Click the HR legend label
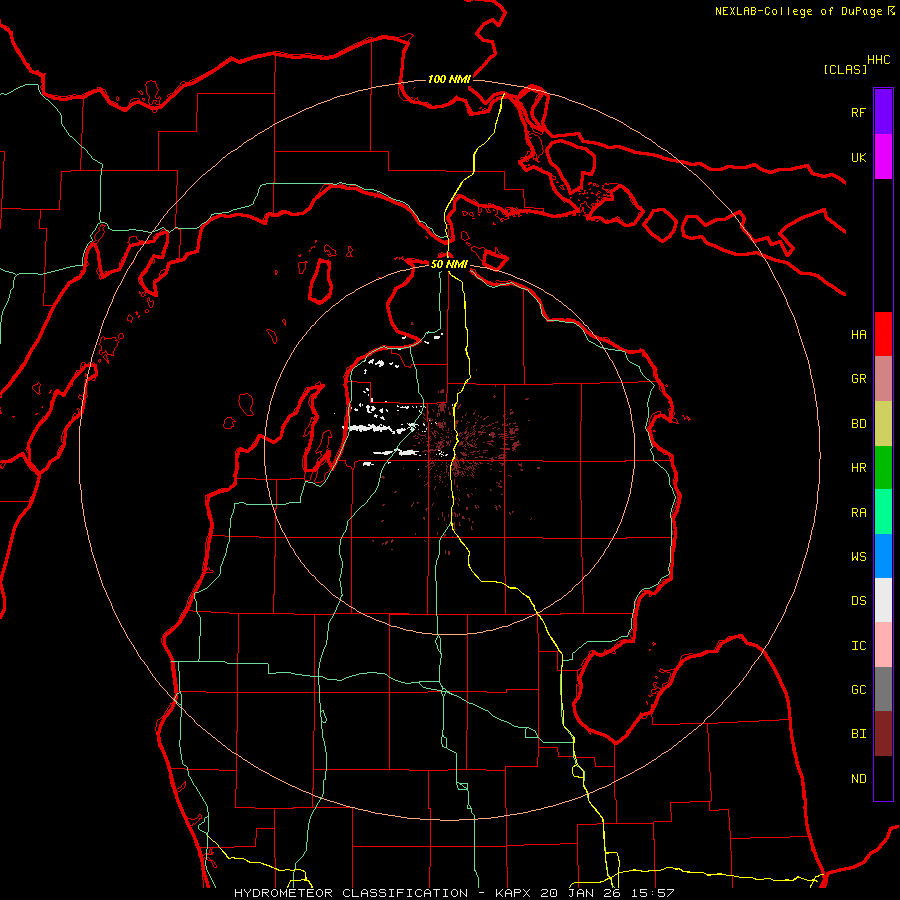This screenshot has width=900, height=900. (x=858, y=468)
